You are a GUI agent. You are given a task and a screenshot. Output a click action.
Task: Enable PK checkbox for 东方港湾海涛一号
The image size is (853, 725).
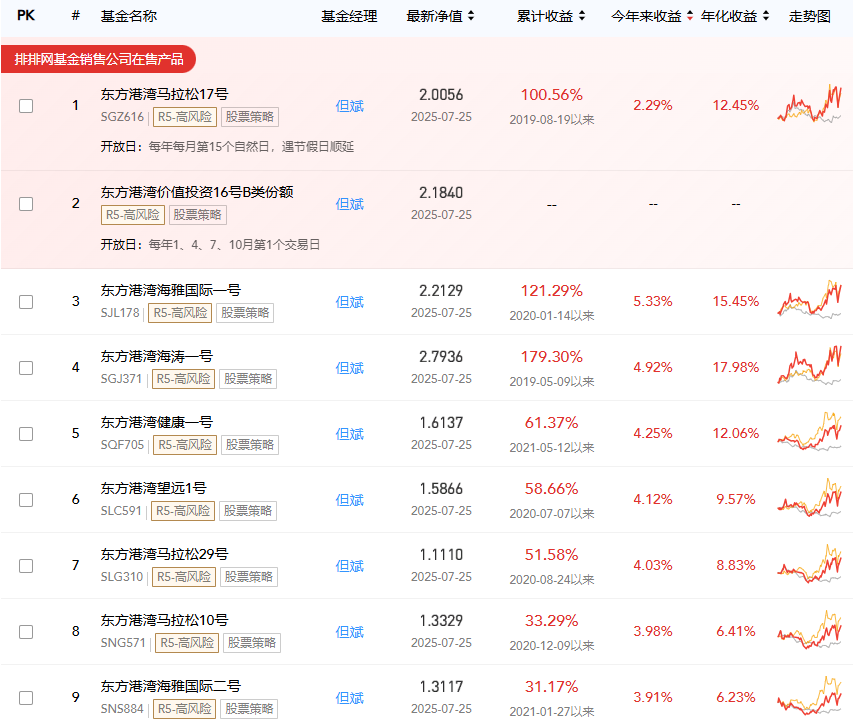click(26, 368)
